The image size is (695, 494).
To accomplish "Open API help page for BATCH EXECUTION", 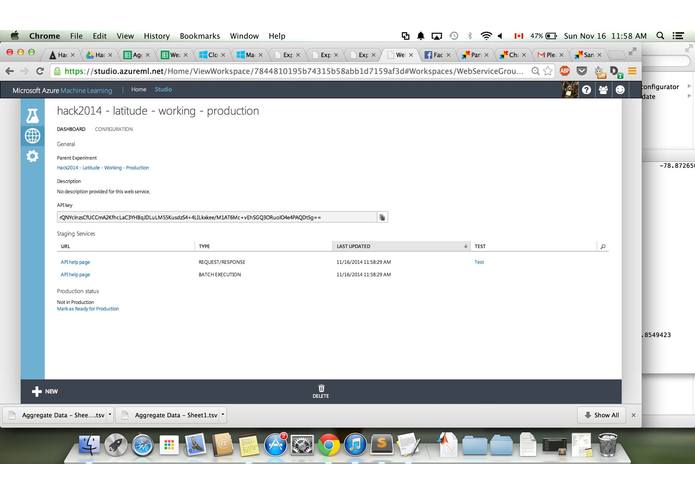I will click(x=75, y=274).
